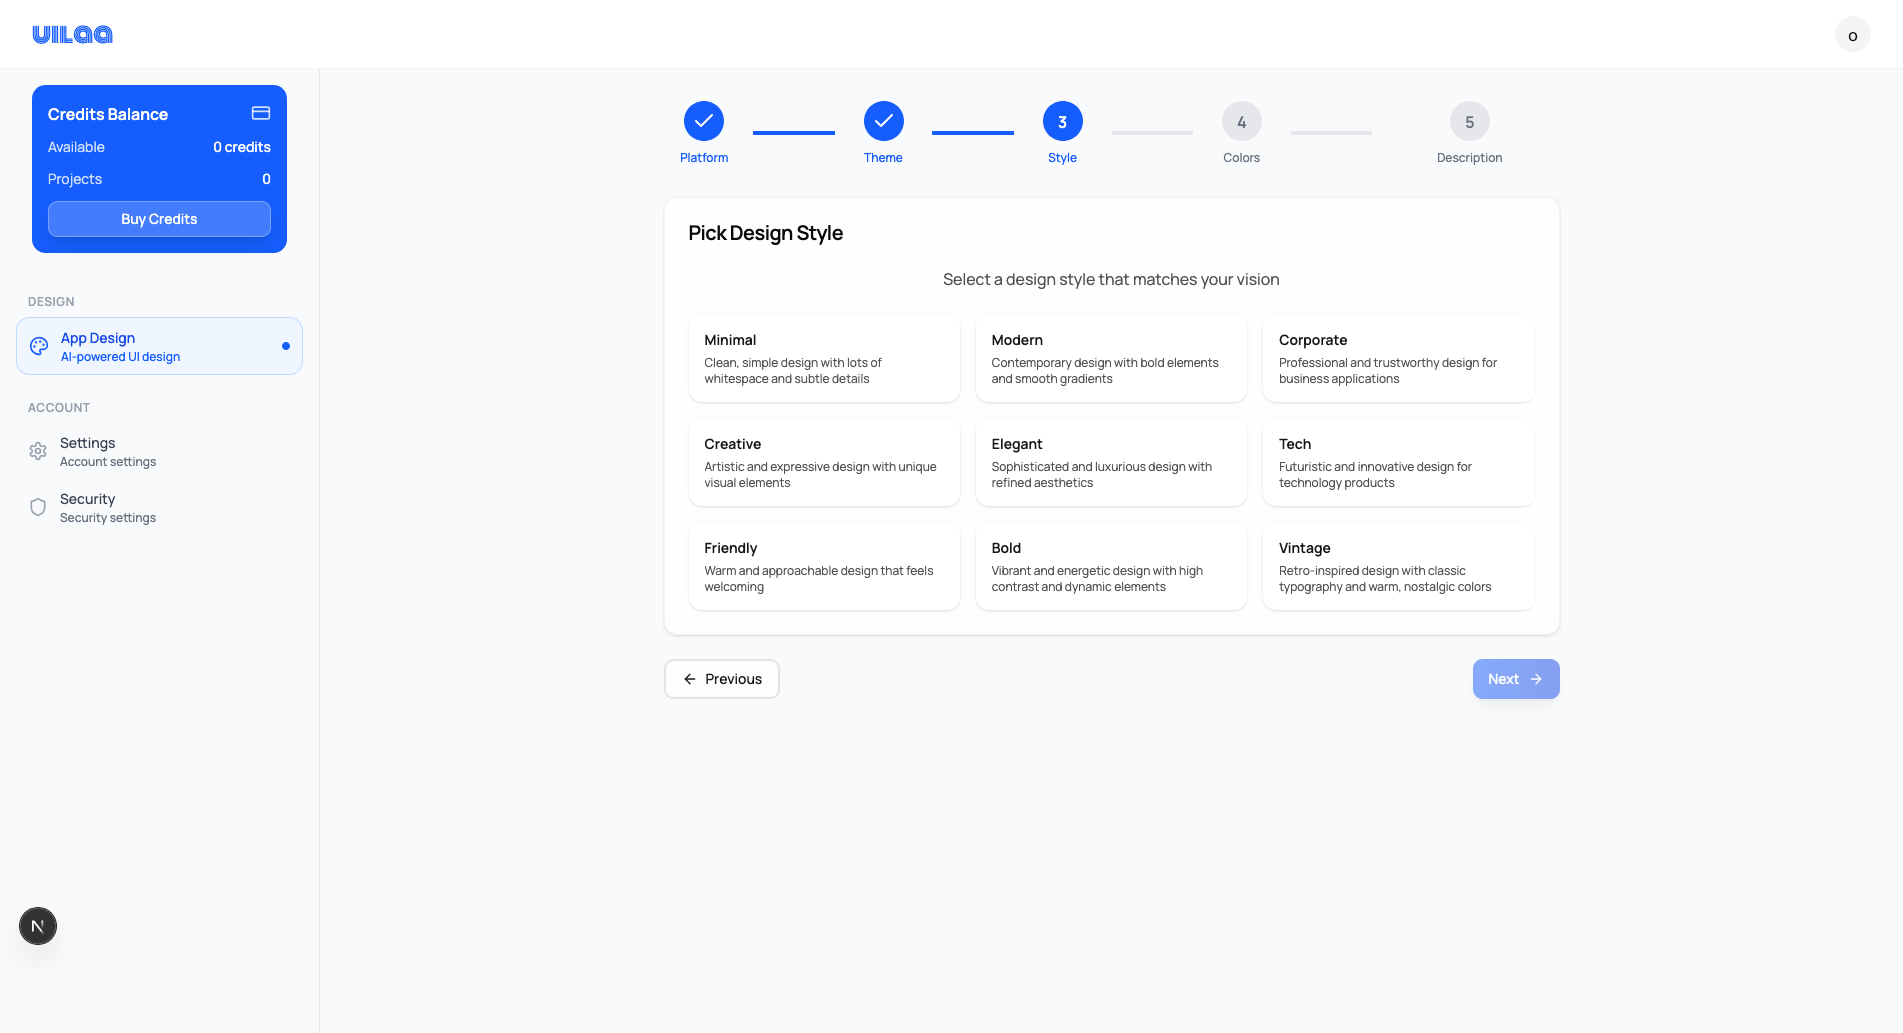Pick the Vintage design style
The height and width of the screenshot is (1033, 1903).
tap(1397, 566)
